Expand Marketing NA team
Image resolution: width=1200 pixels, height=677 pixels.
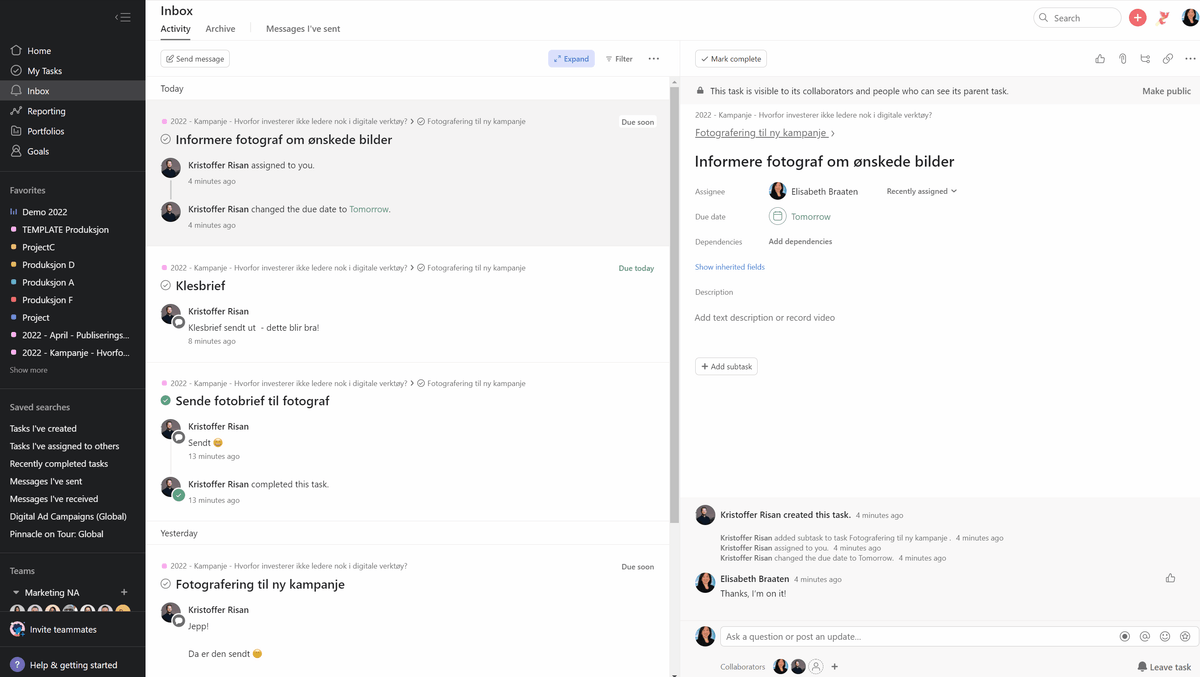click(x=15, y=593)
